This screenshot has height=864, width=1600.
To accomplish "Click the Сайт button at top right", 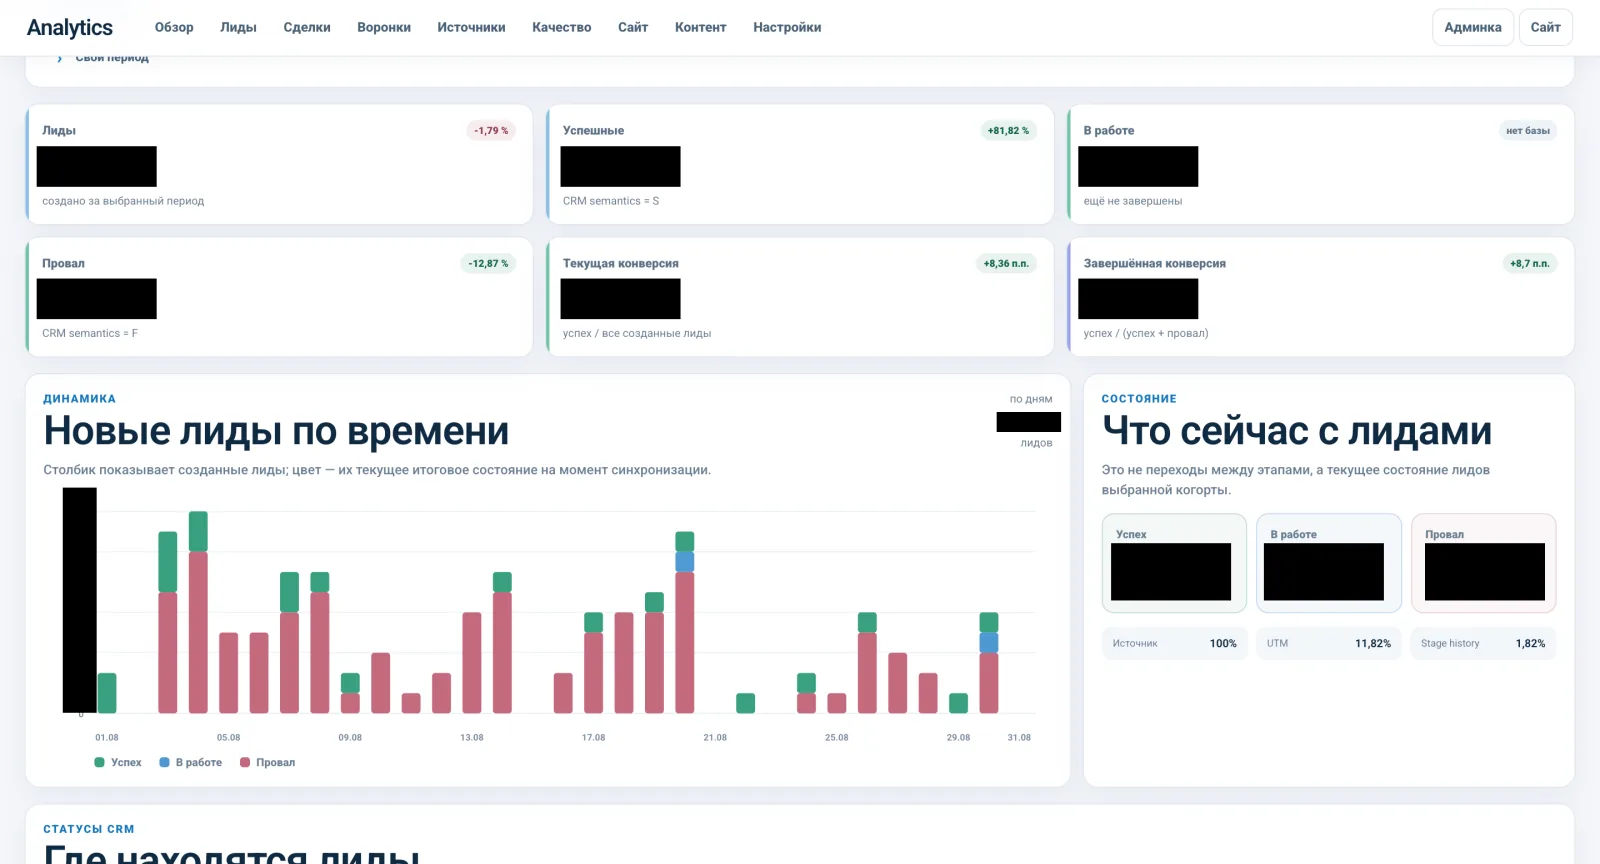I will pos(1545,27).
